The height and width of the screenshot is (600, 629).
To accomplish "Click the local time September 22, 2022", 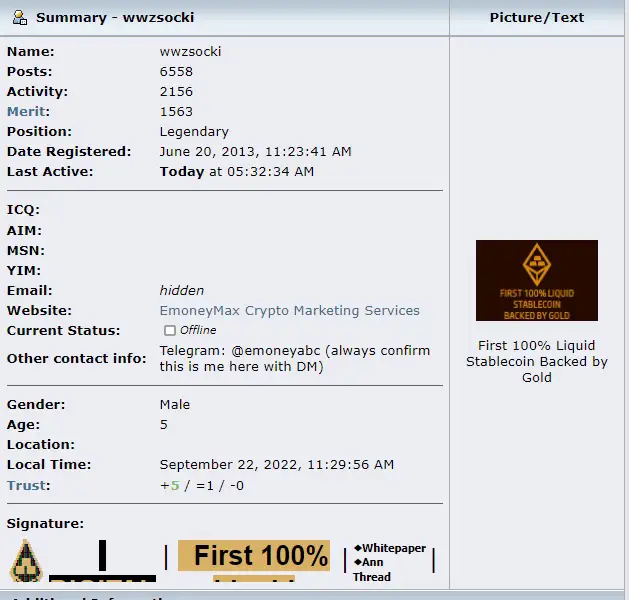I will (277, 464).
